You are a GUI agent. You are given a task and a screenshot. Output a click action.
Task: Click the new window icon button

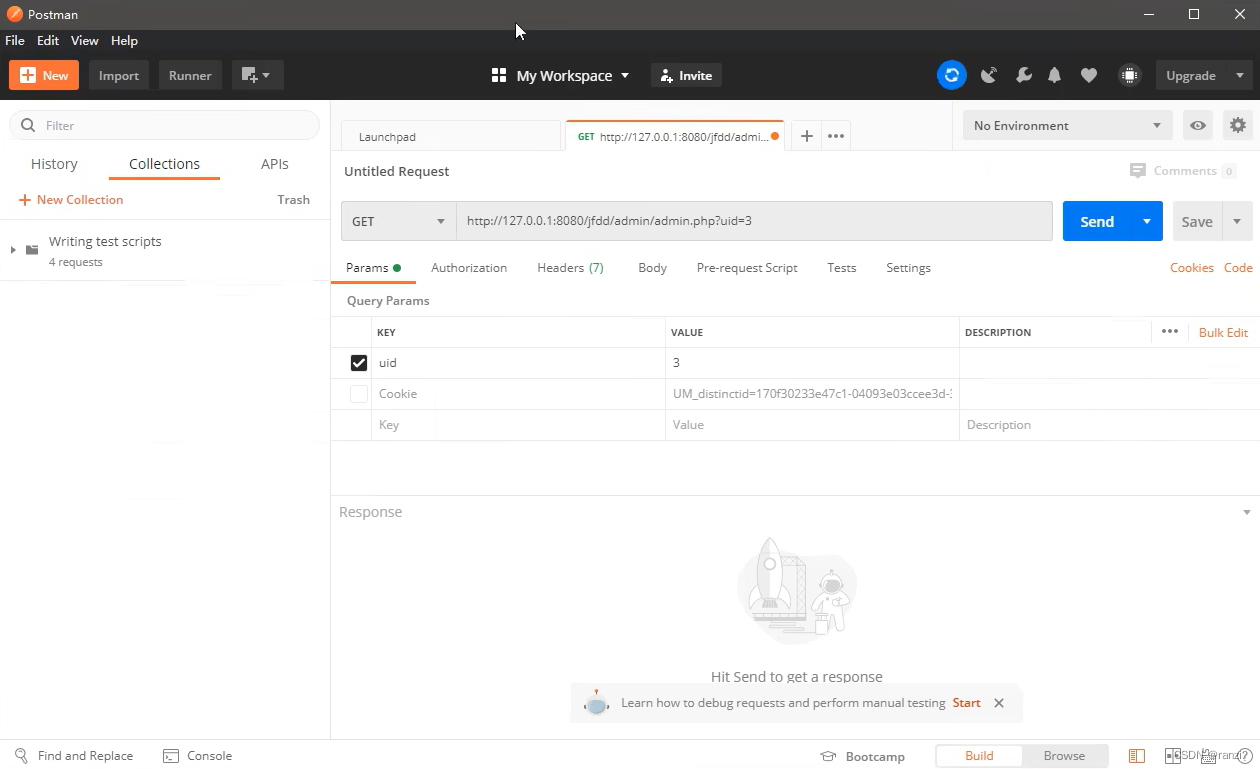(x=258, y=75)
